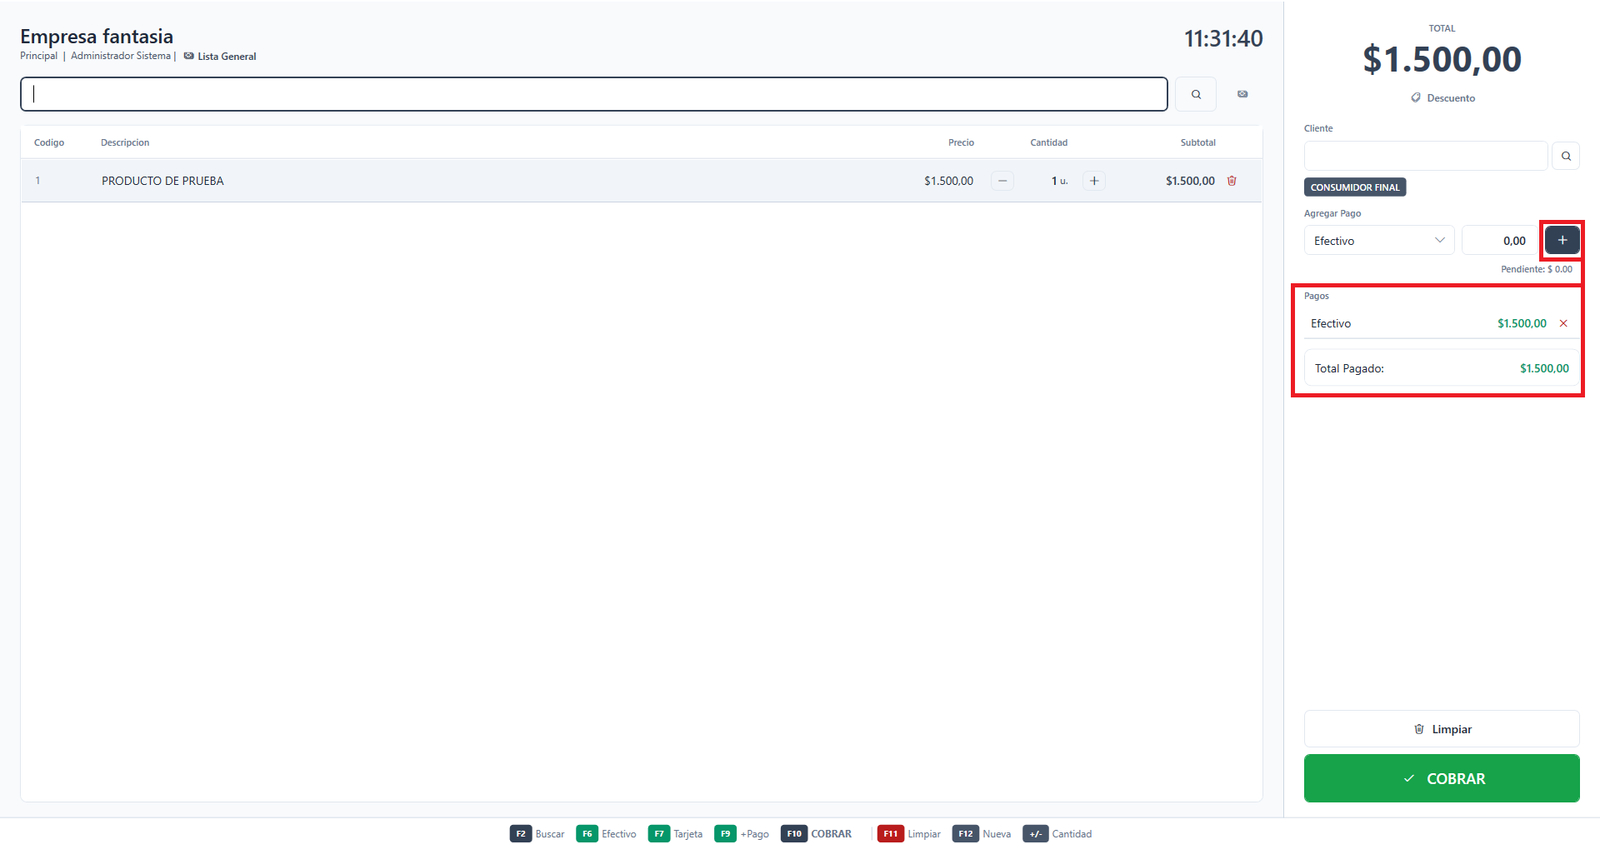Click the F2 Buscar shortcut
This screenshot has height=844, width=1600.
point(537,834)
